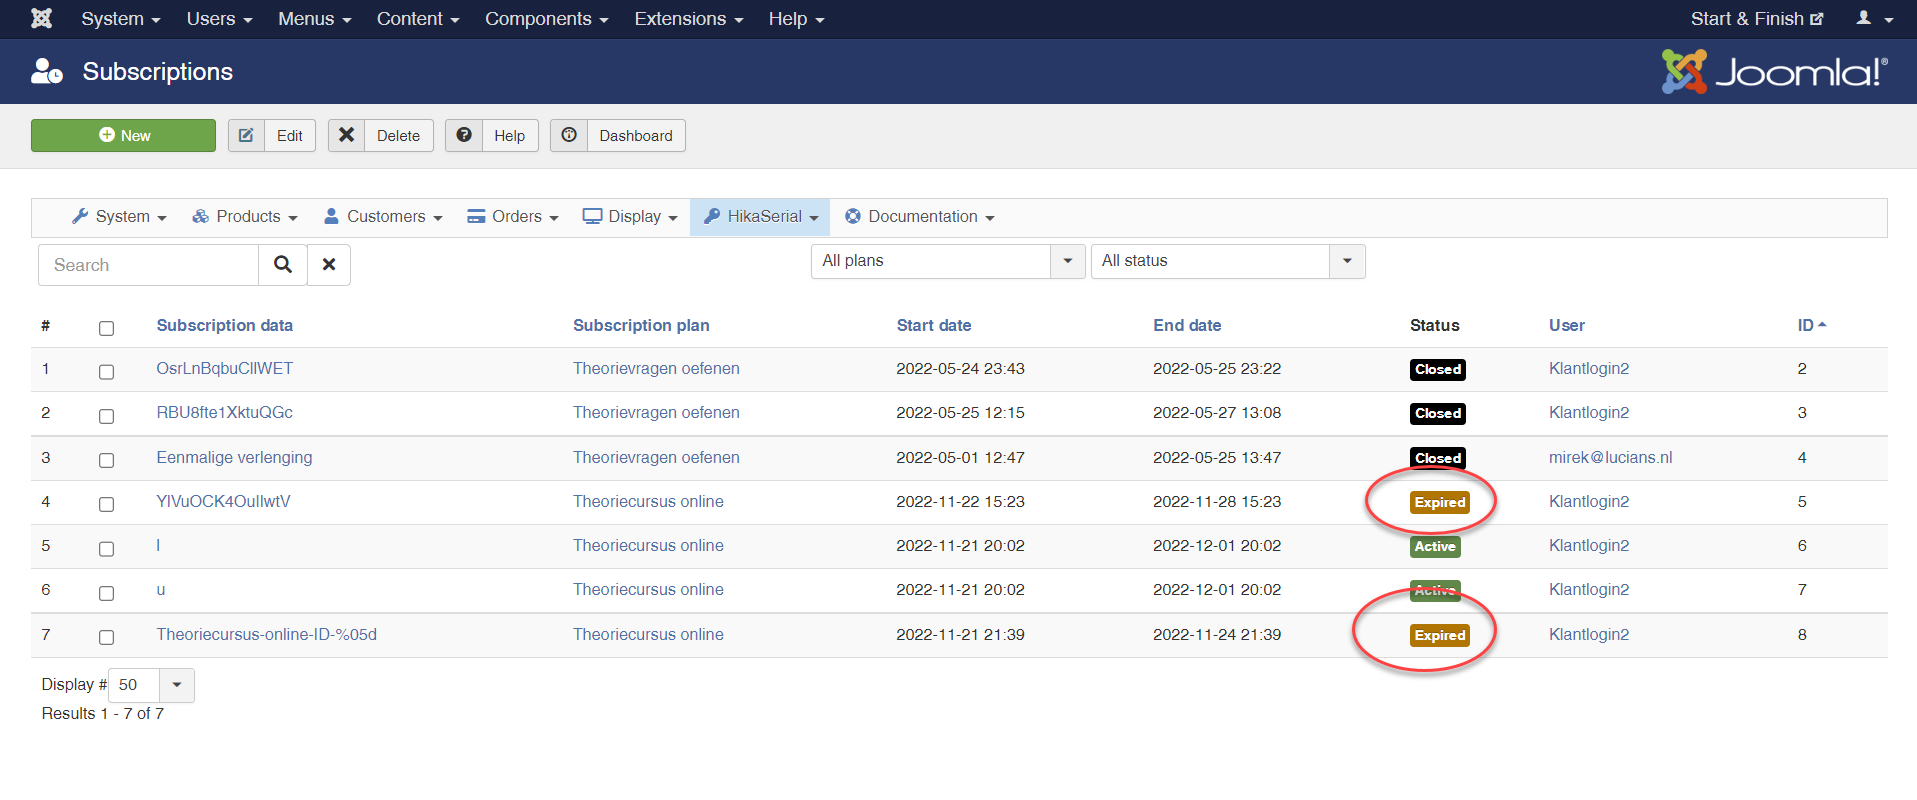Viewport: 1917px width, 800px height.
Task: Open the Components menu
Action: tap(547, 19)
